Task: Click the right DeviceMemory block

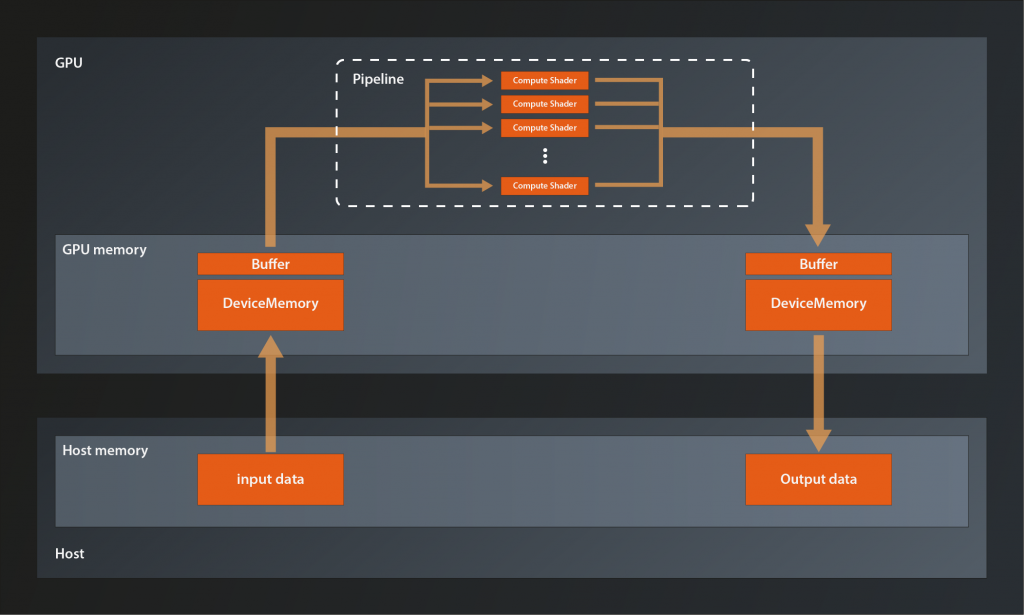Action: tap(818, 304)
